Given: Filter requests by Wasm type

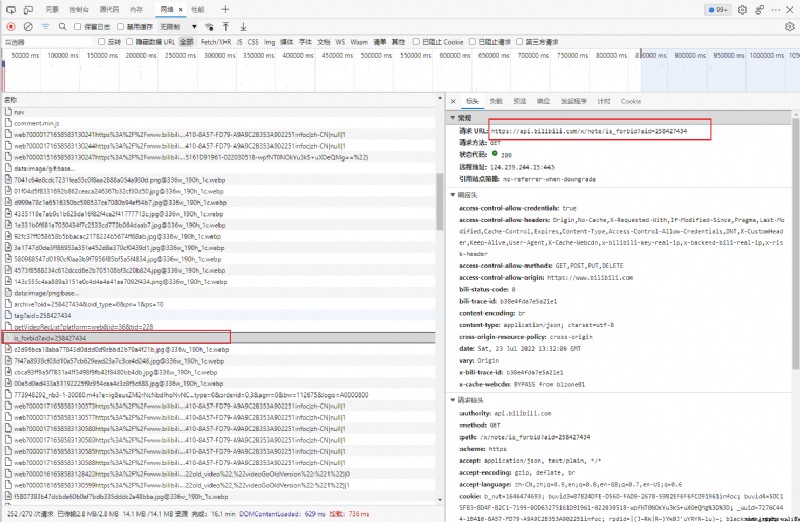Looking at the screenshot, I should point(359,42).
